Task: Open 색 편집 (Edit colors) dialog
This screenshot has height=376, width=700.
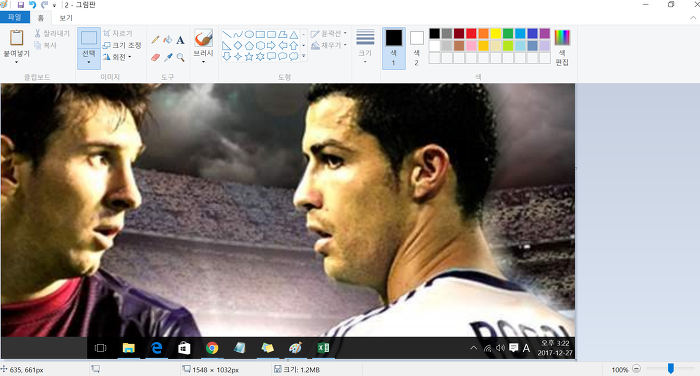Action: (x=562, y=47)
